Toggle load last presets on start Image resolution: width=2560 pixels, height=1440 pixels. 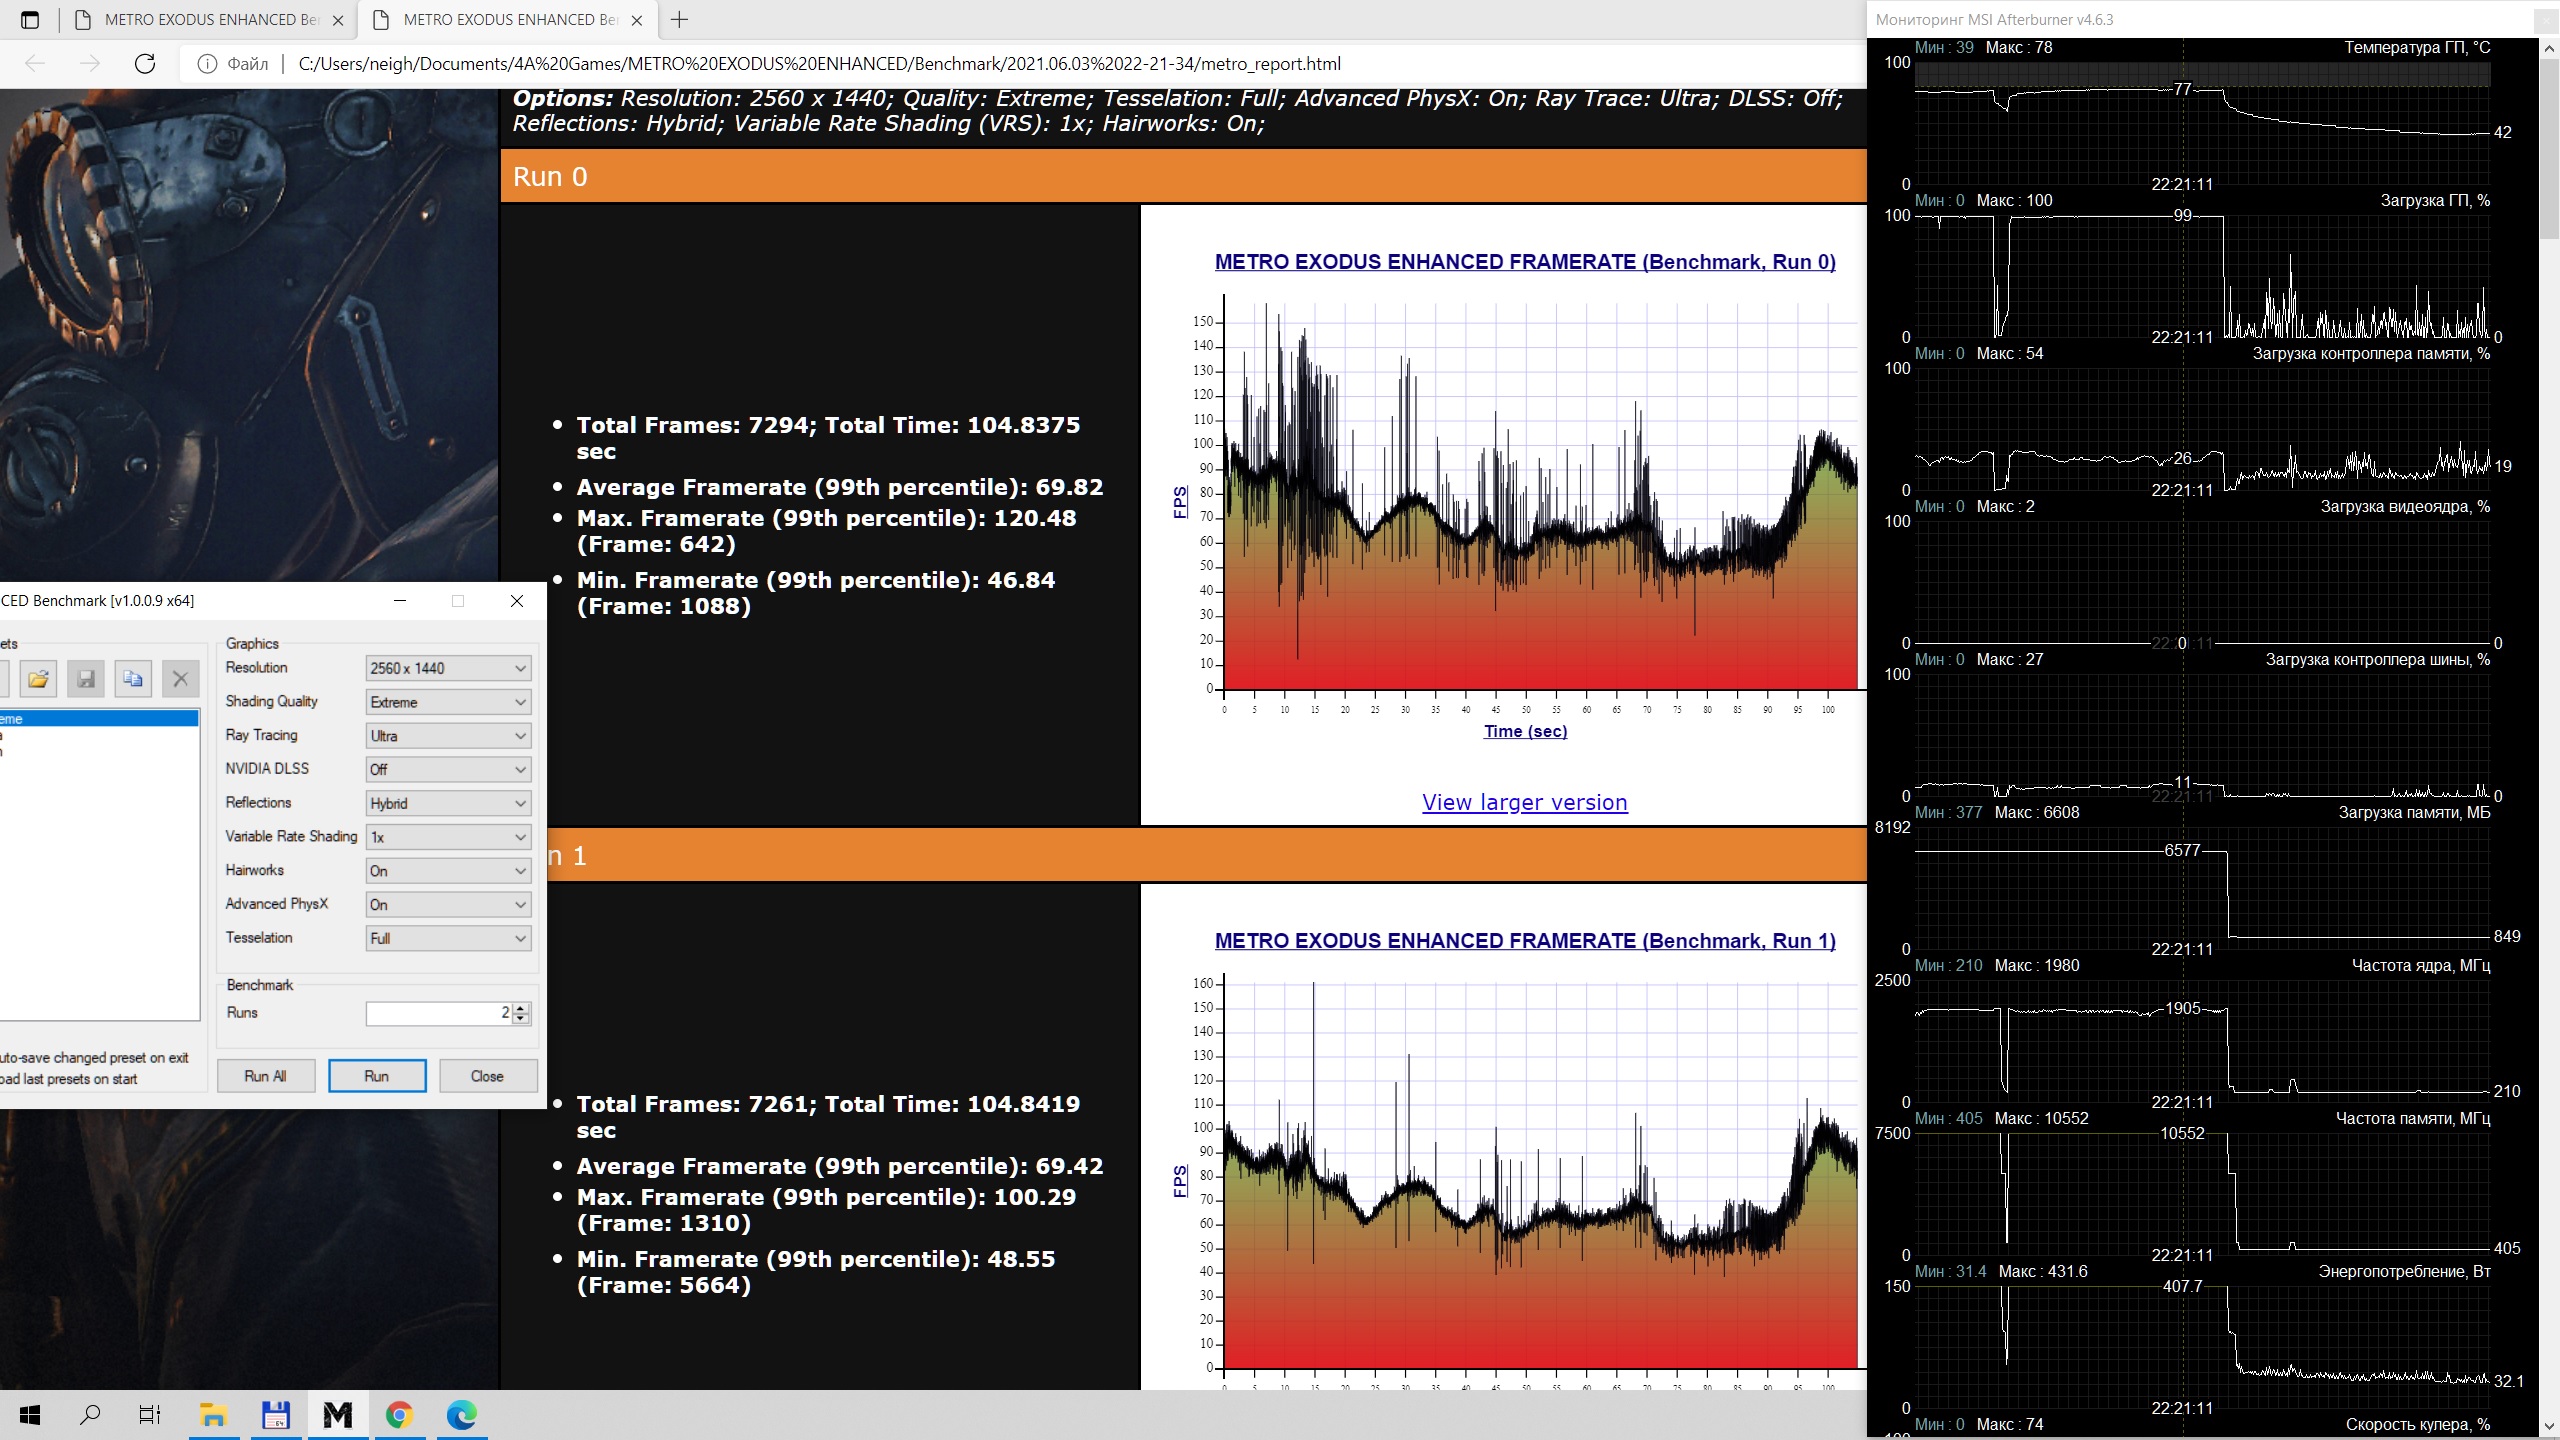point(70,1079)
